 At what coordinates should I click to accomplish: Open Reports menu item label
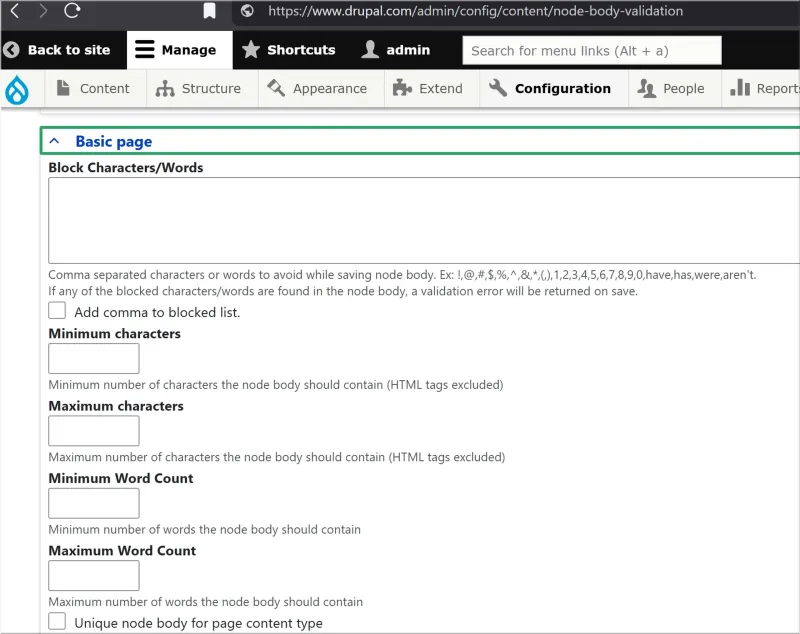point(778,89)
